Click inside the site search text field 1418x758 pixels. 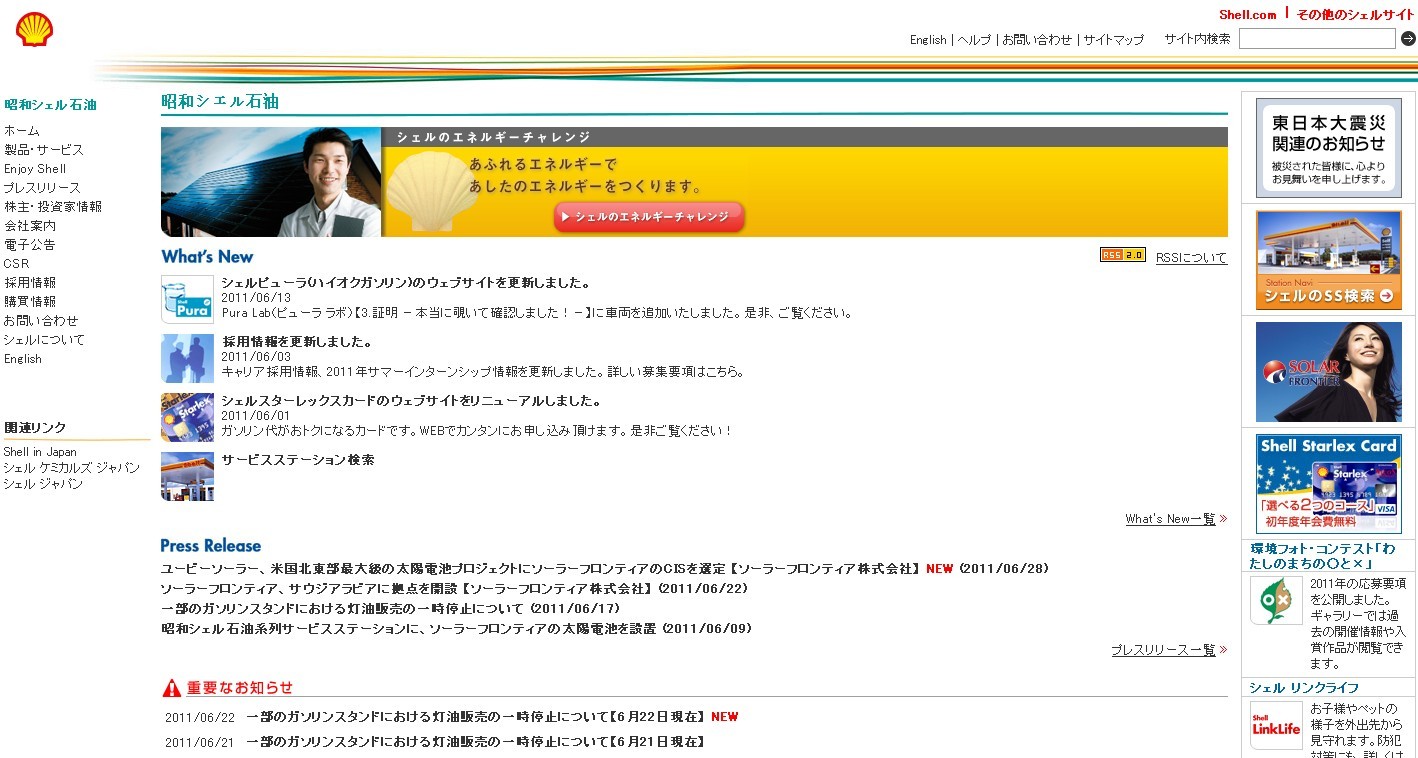(1316, 39)
